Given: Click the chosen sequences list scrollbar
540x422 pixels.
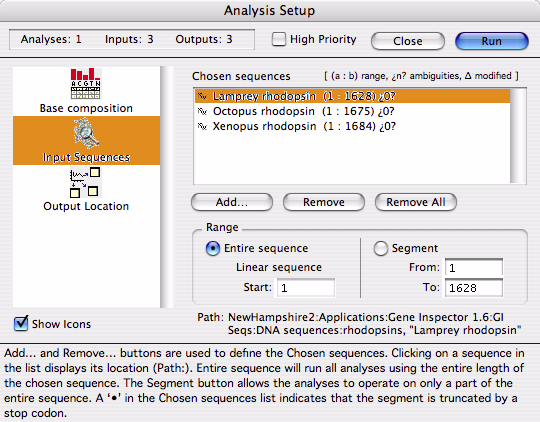Looking at the screenshot, I should tap(518, 136).
